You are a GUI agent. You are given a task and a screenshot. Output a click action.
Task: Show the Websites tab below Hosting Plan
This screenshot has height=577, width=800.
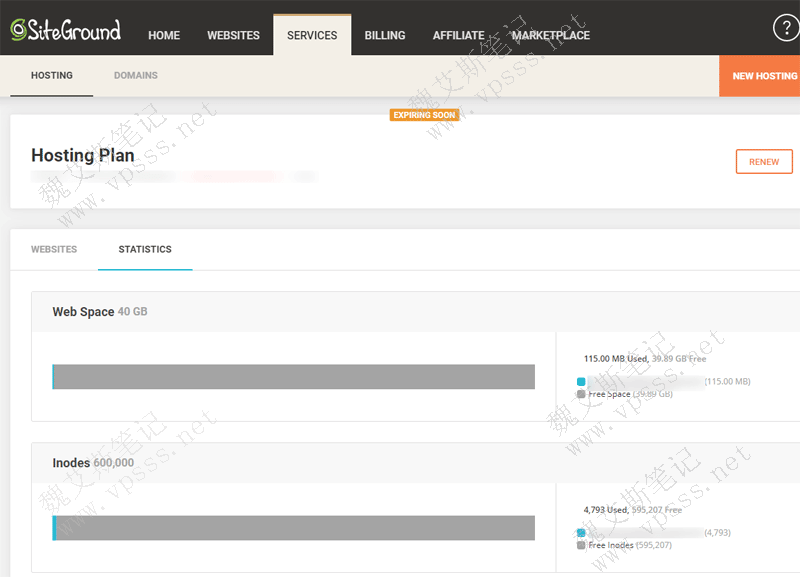(54, 249)
